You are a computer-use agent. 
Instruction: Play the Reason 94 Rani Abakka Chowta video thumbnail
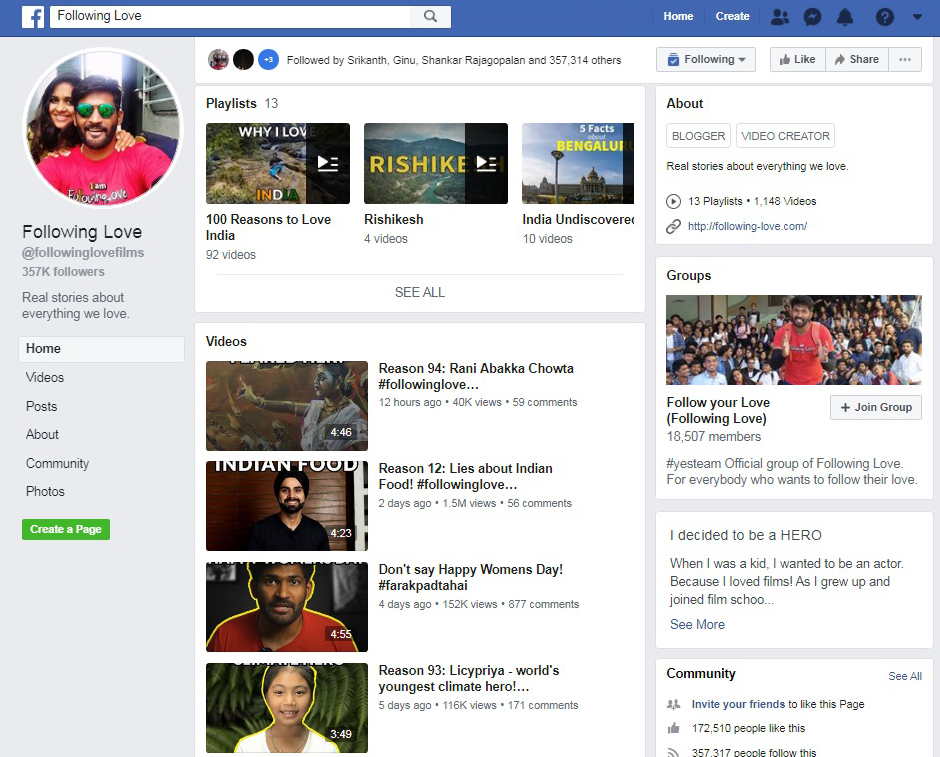click(287, 406)
